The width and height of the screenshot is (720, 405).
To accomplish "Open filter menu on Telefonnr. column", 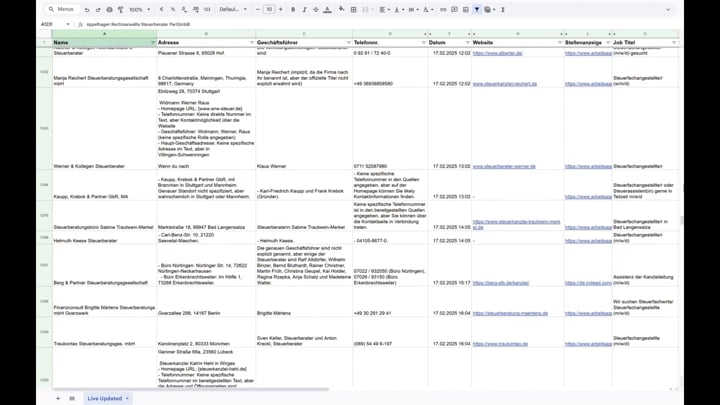I will (x=423, y=43).
